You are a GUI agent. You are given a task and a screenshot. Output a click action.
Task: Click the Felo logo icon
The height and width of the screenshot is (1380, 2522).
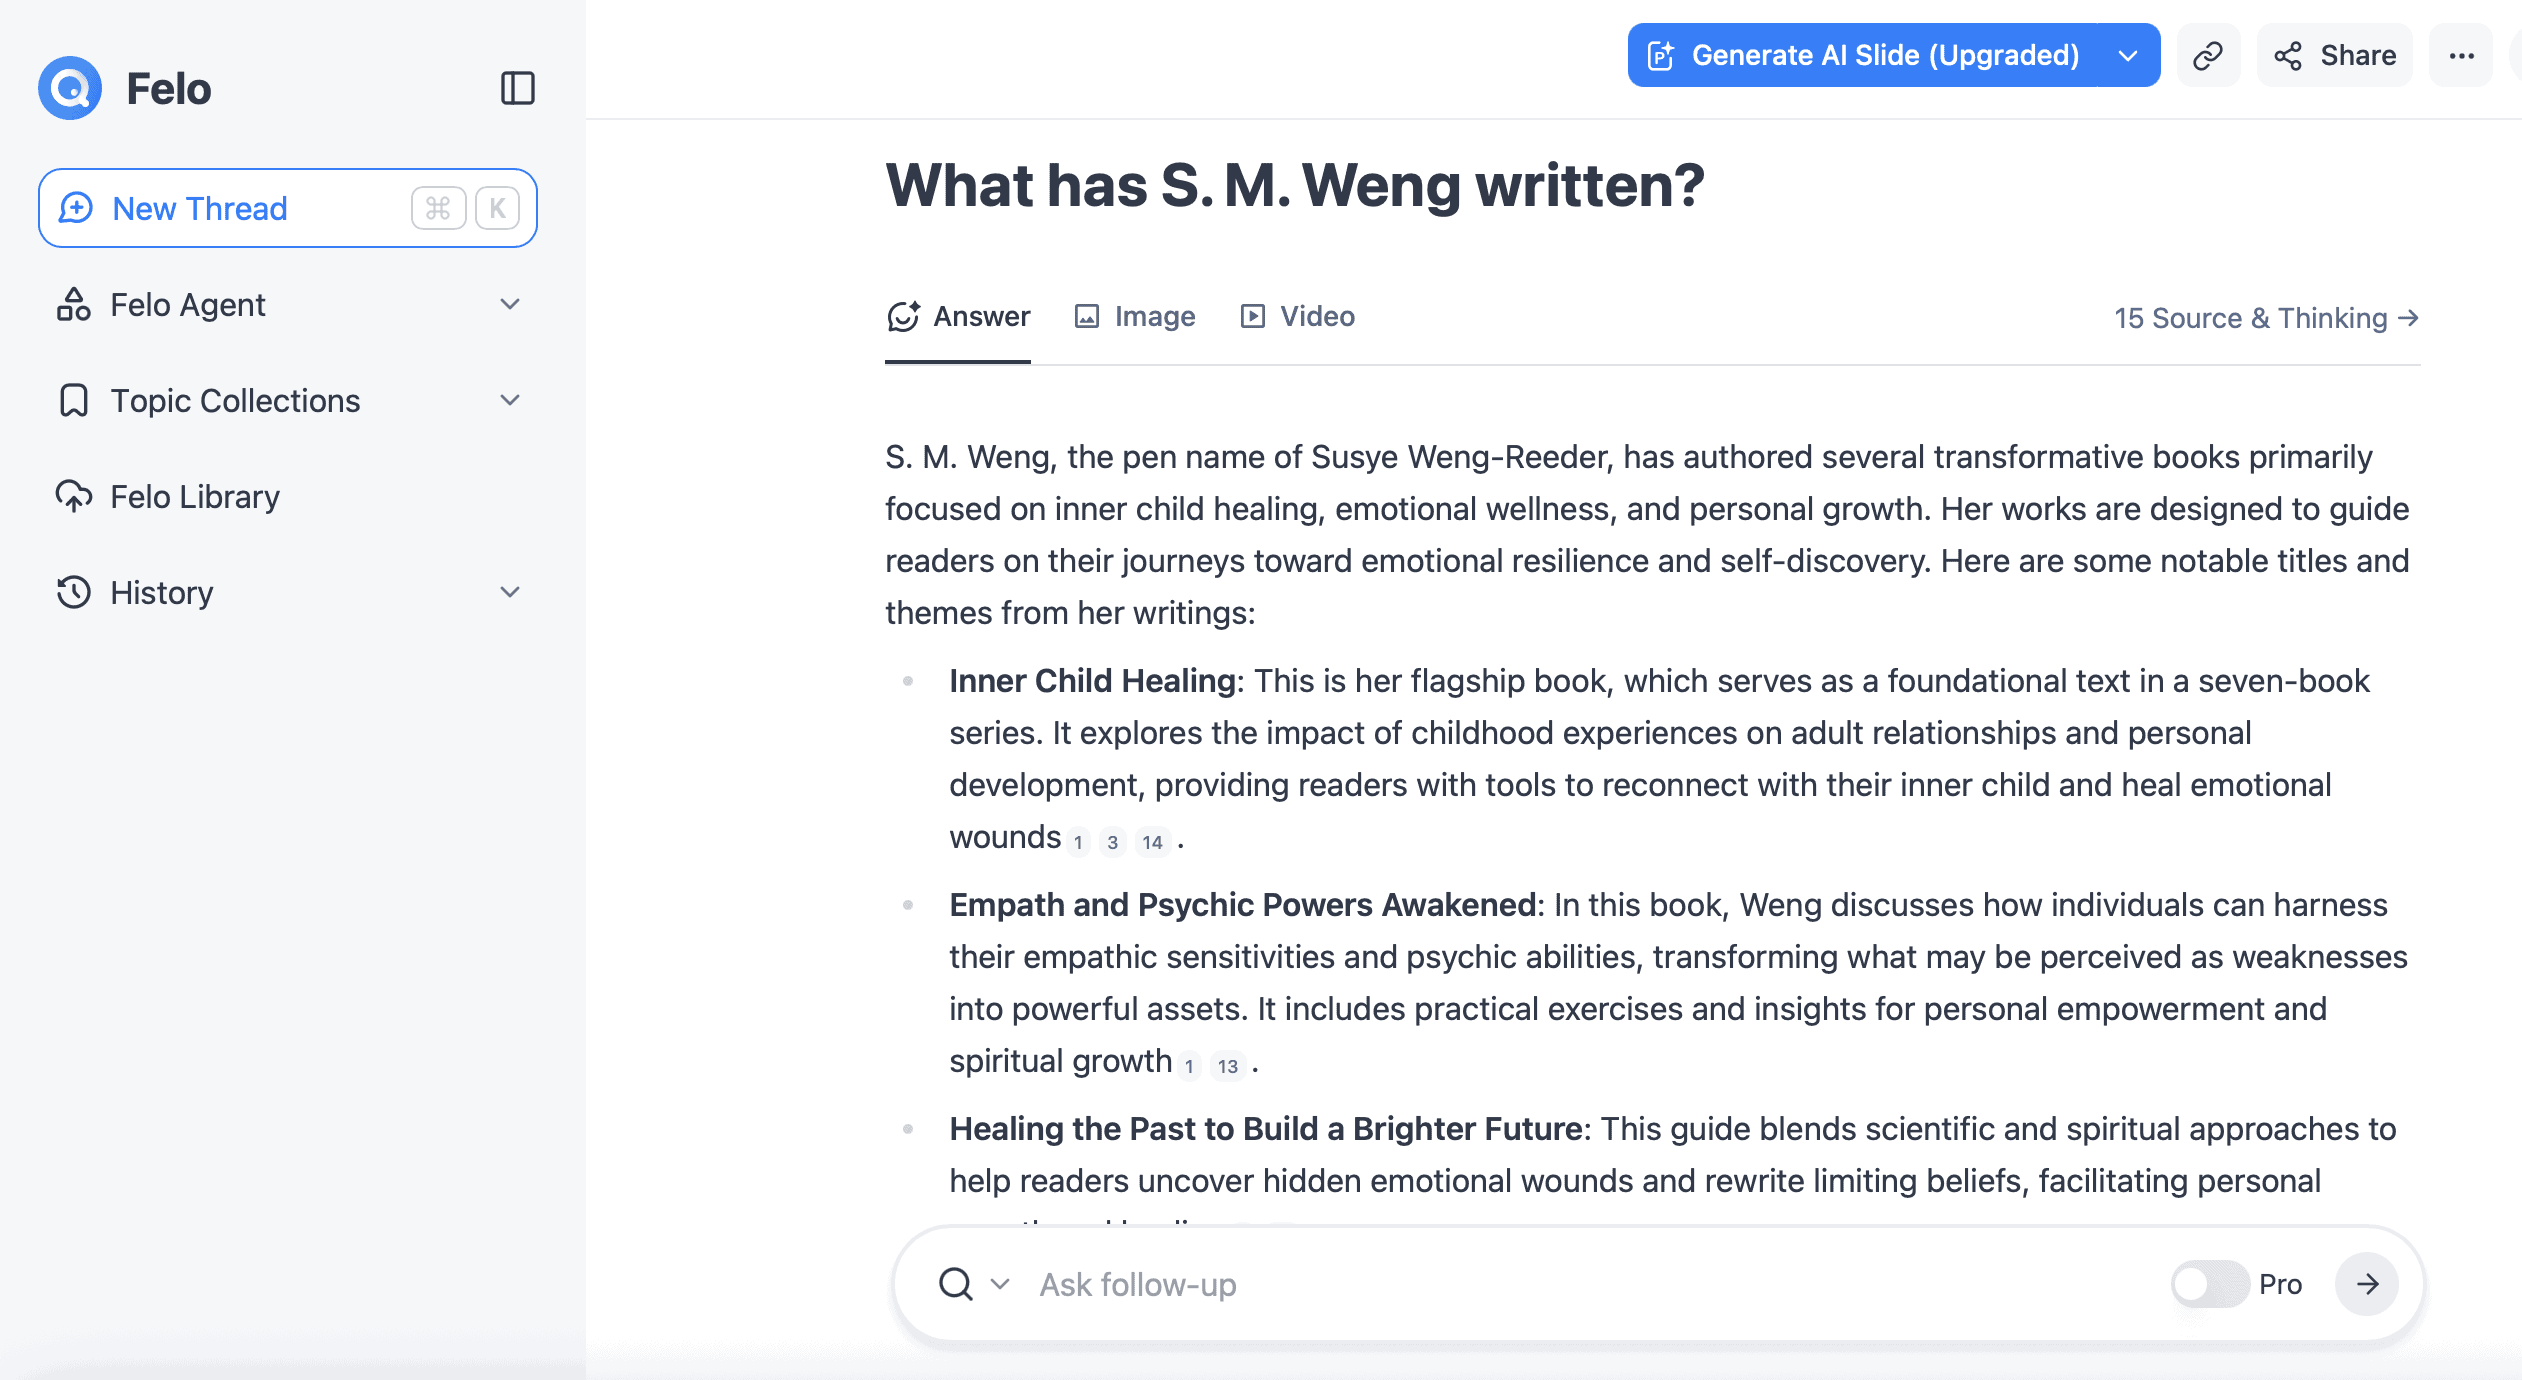70,88
